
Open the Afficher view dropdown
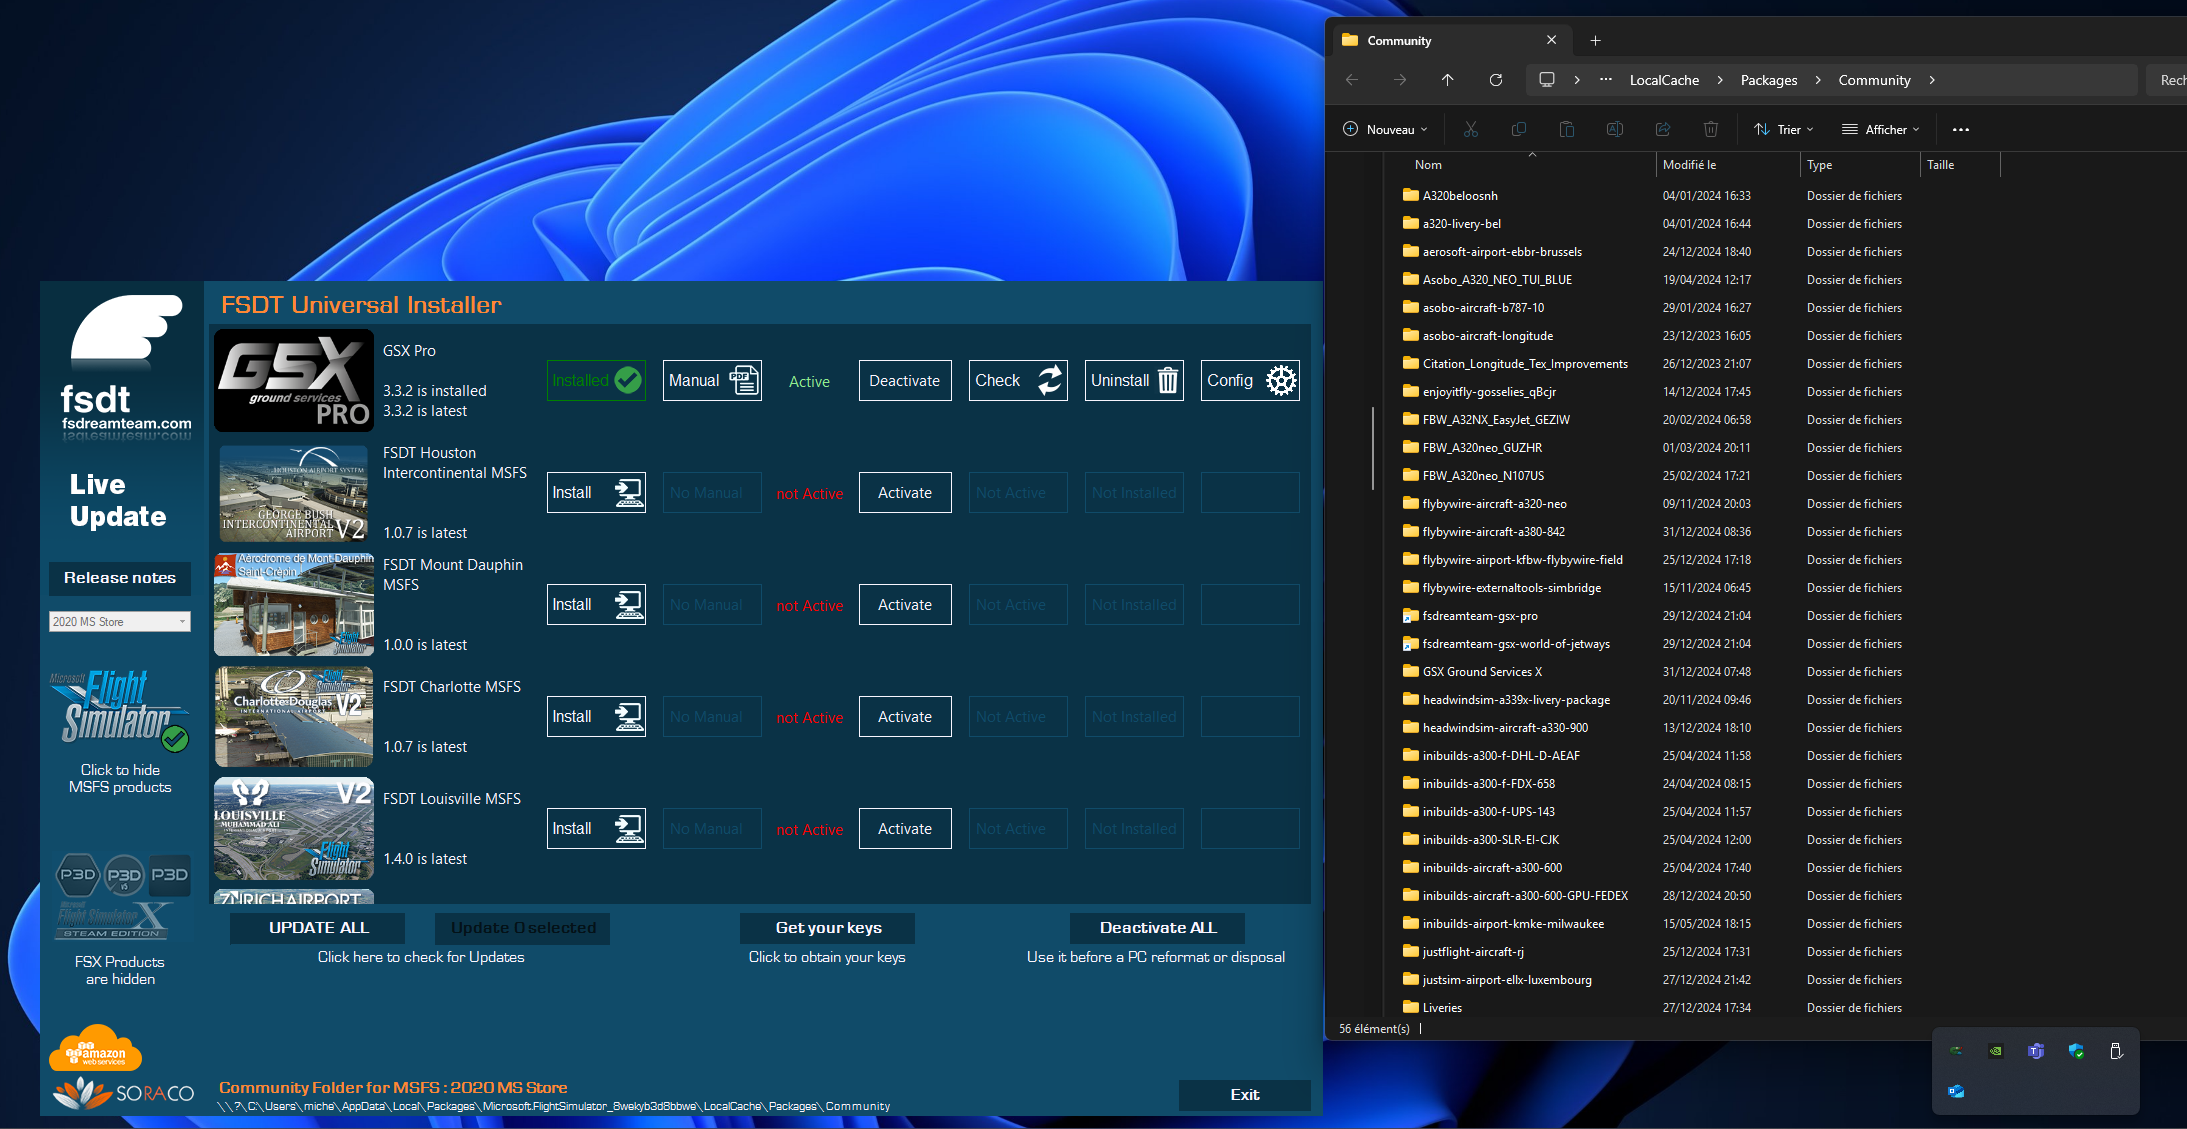[x=1880, y=129]
